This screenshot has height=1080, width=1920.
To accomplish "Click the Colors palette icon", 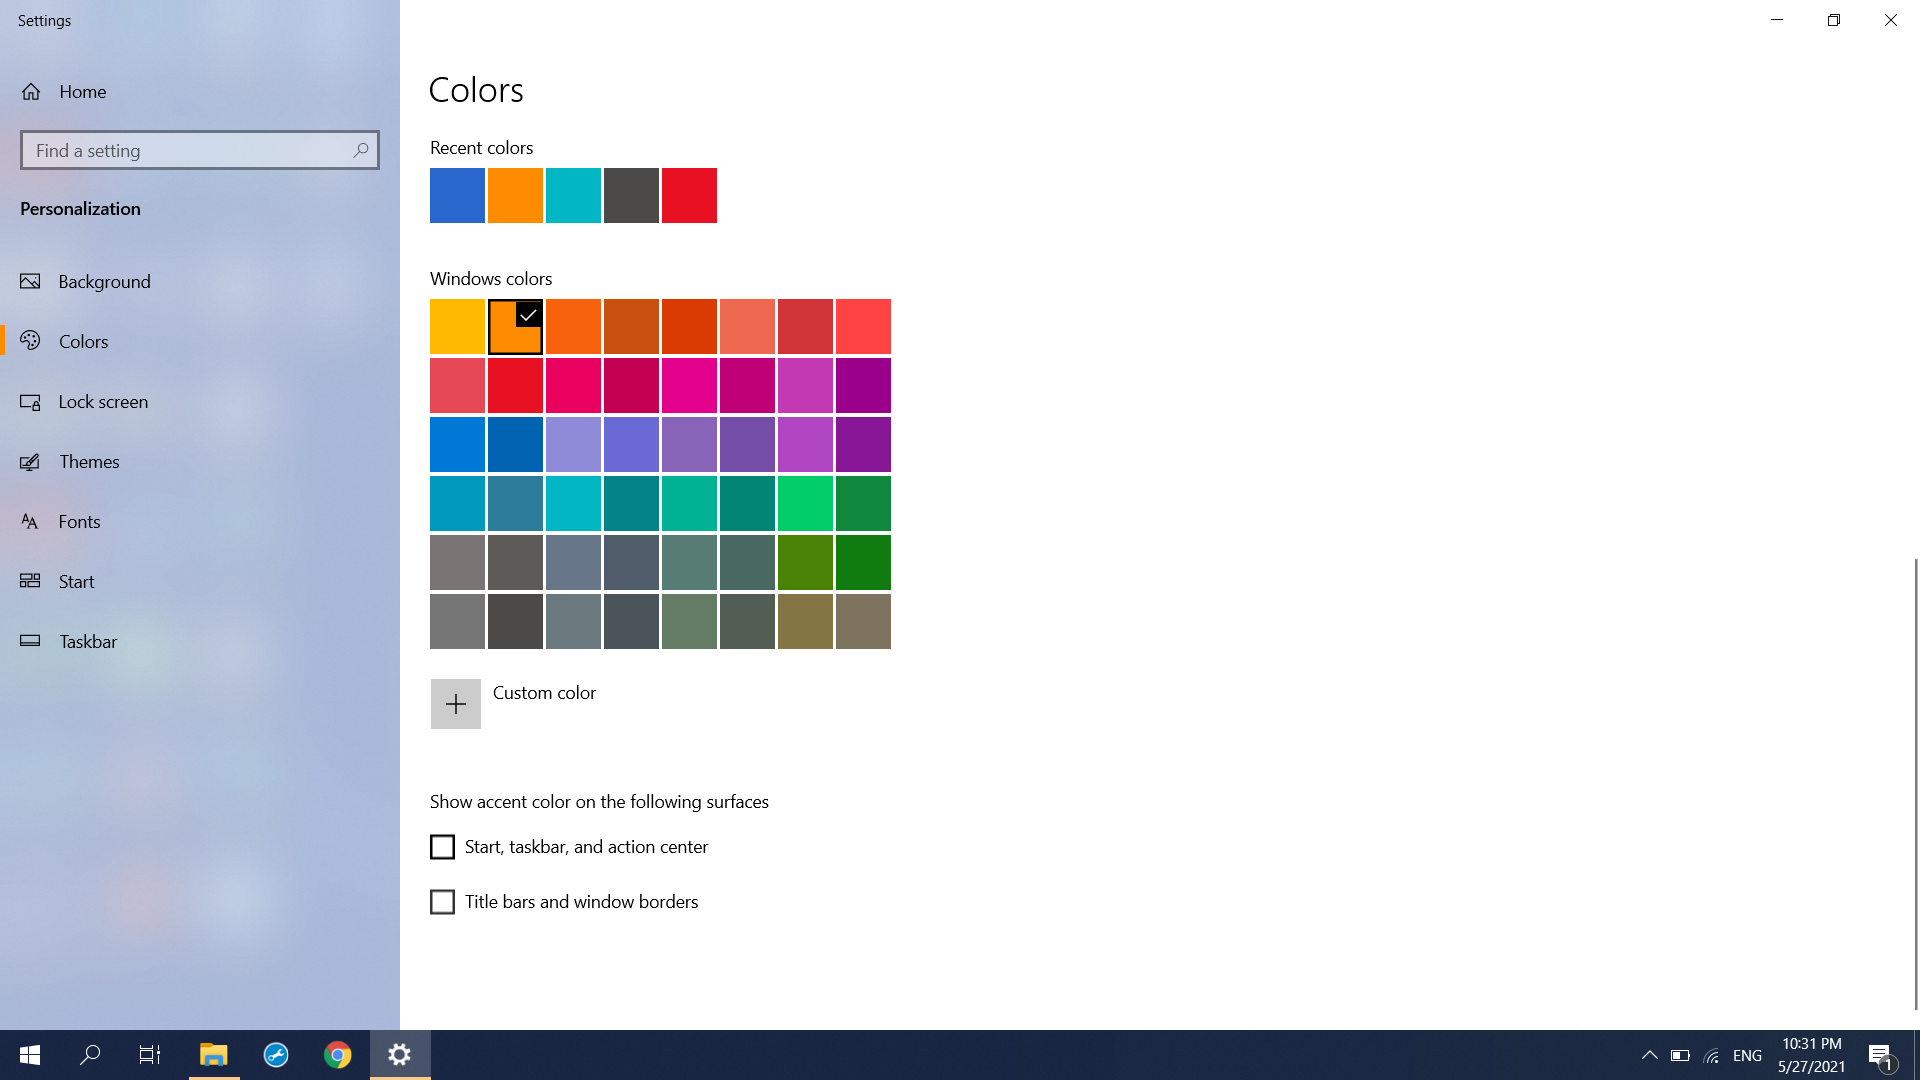I will click(x=30, y=341).
